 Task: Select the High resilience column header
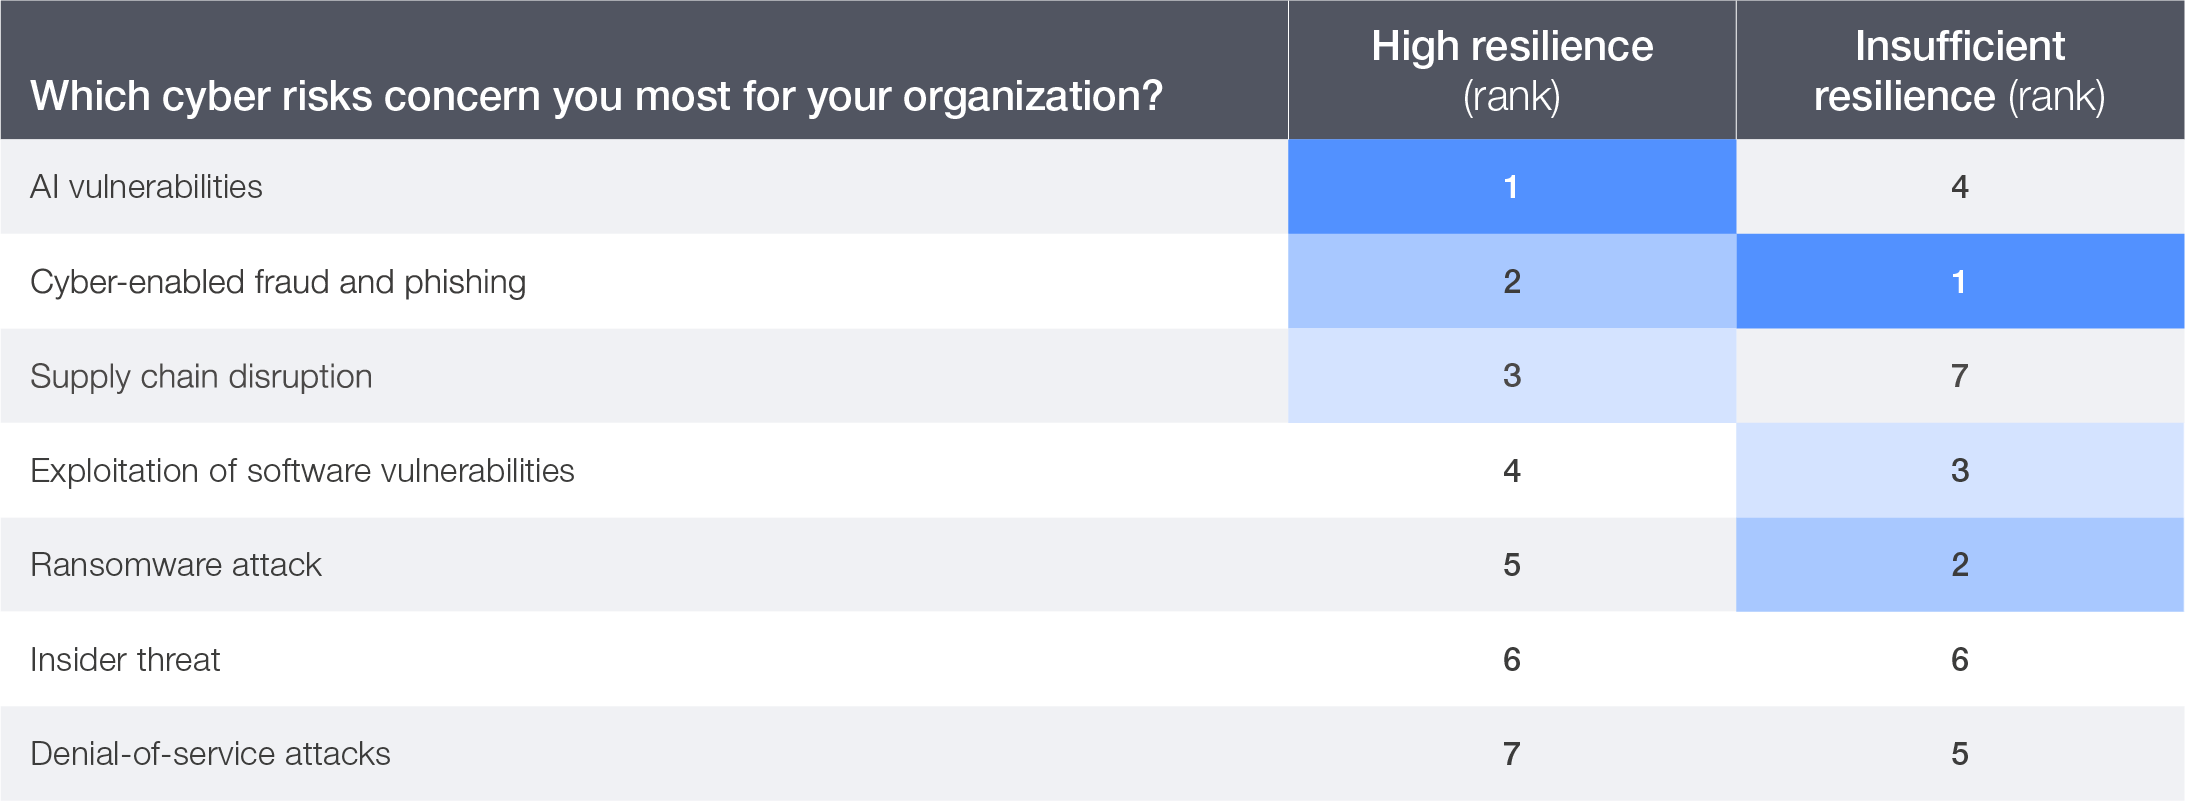(1511, 70)
